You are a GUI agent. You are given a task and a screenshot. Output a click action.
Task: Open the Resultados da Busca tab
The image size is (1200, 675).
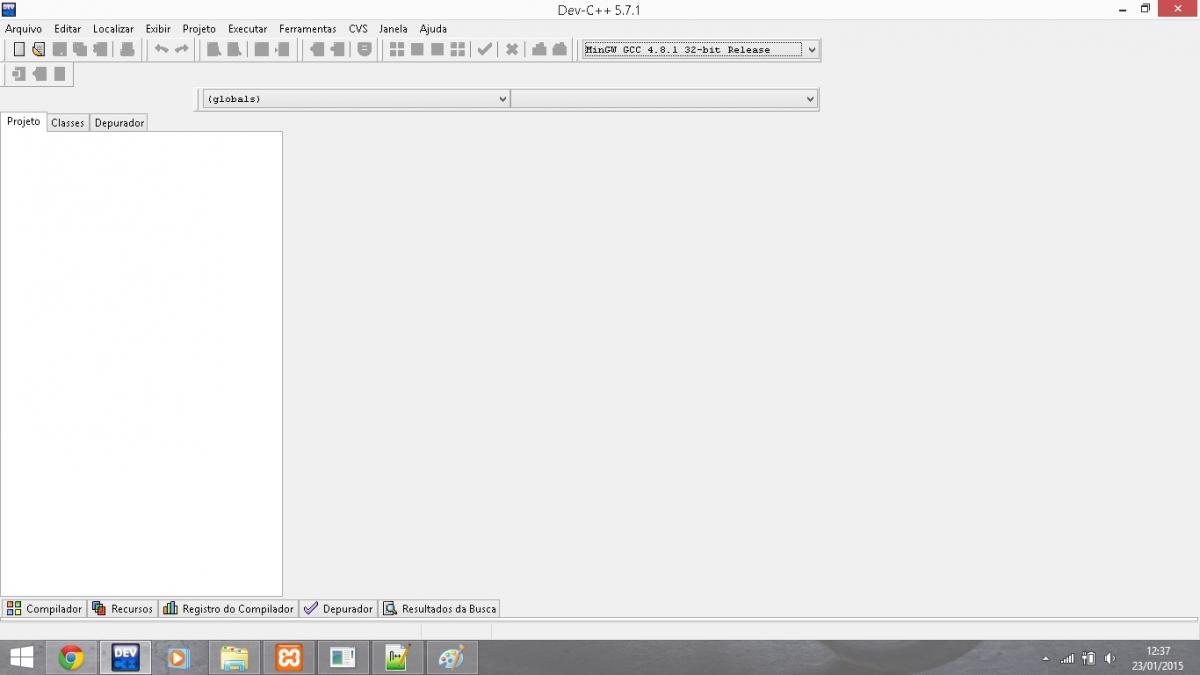point(440,608)
